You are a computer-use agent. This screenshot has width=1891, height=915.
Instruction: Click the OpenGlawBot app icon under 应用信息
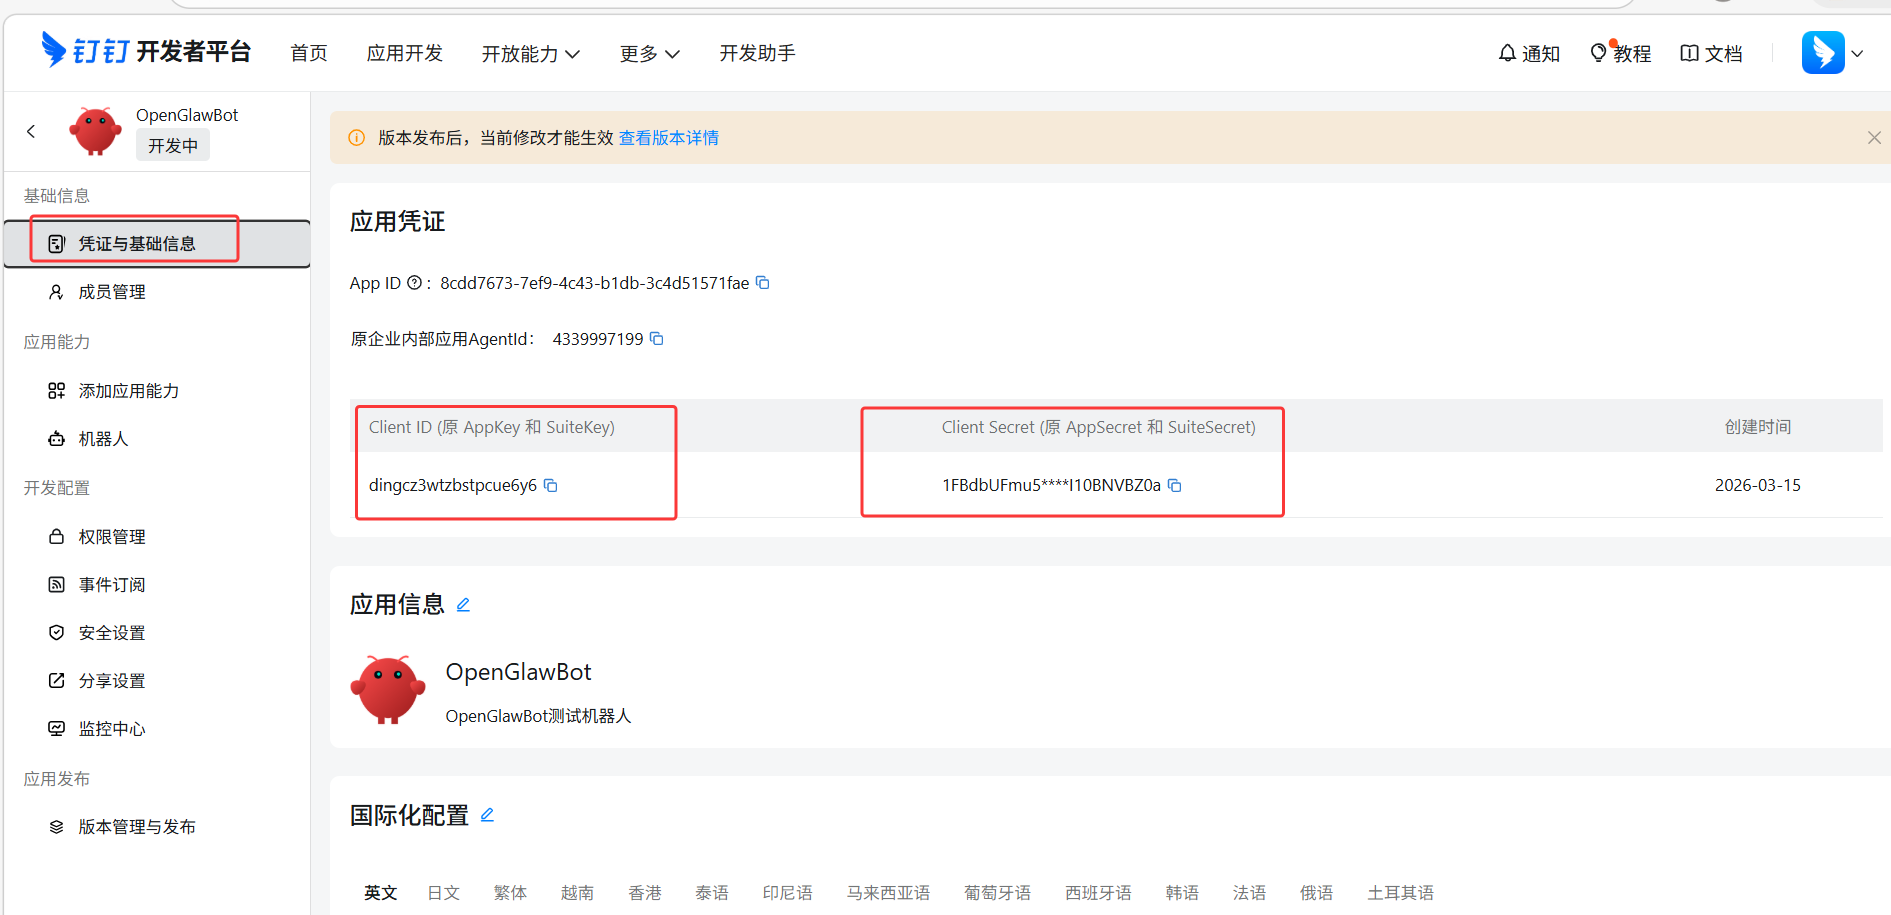(x=388, y=690)
